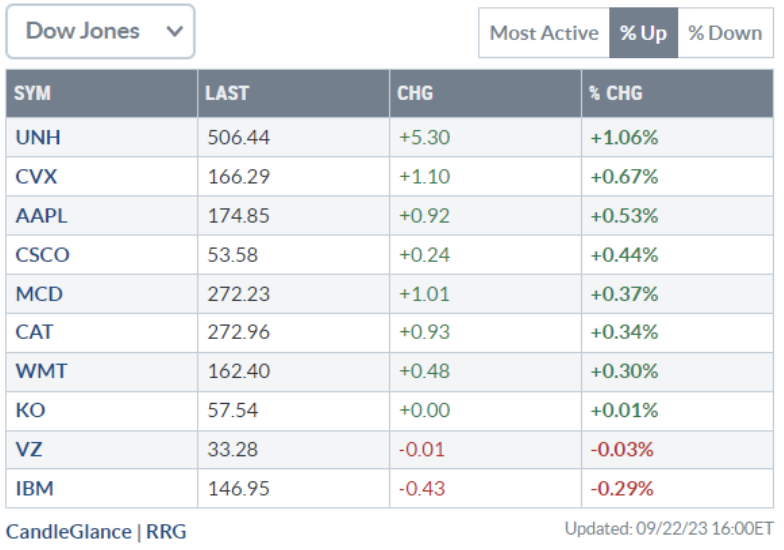The width and height of the screenshot is (784, 550).
Task: Open the RRG chart link
Action: click(x=166, y=531)
